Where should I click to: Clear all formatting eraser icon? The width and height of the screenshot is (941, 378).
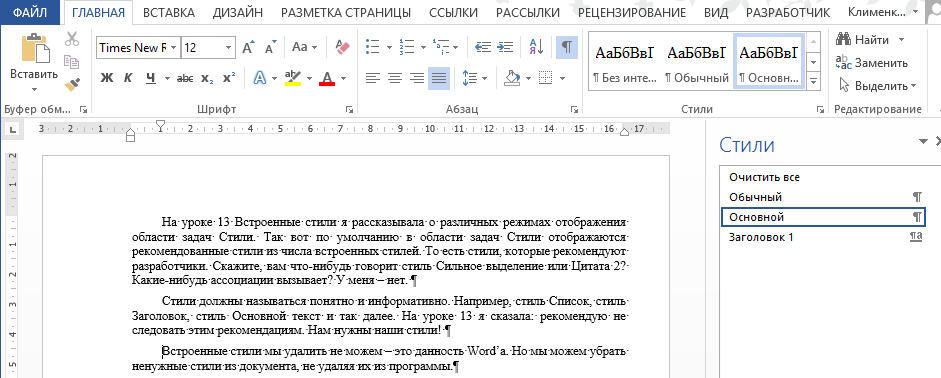click(x=343, y=47)
